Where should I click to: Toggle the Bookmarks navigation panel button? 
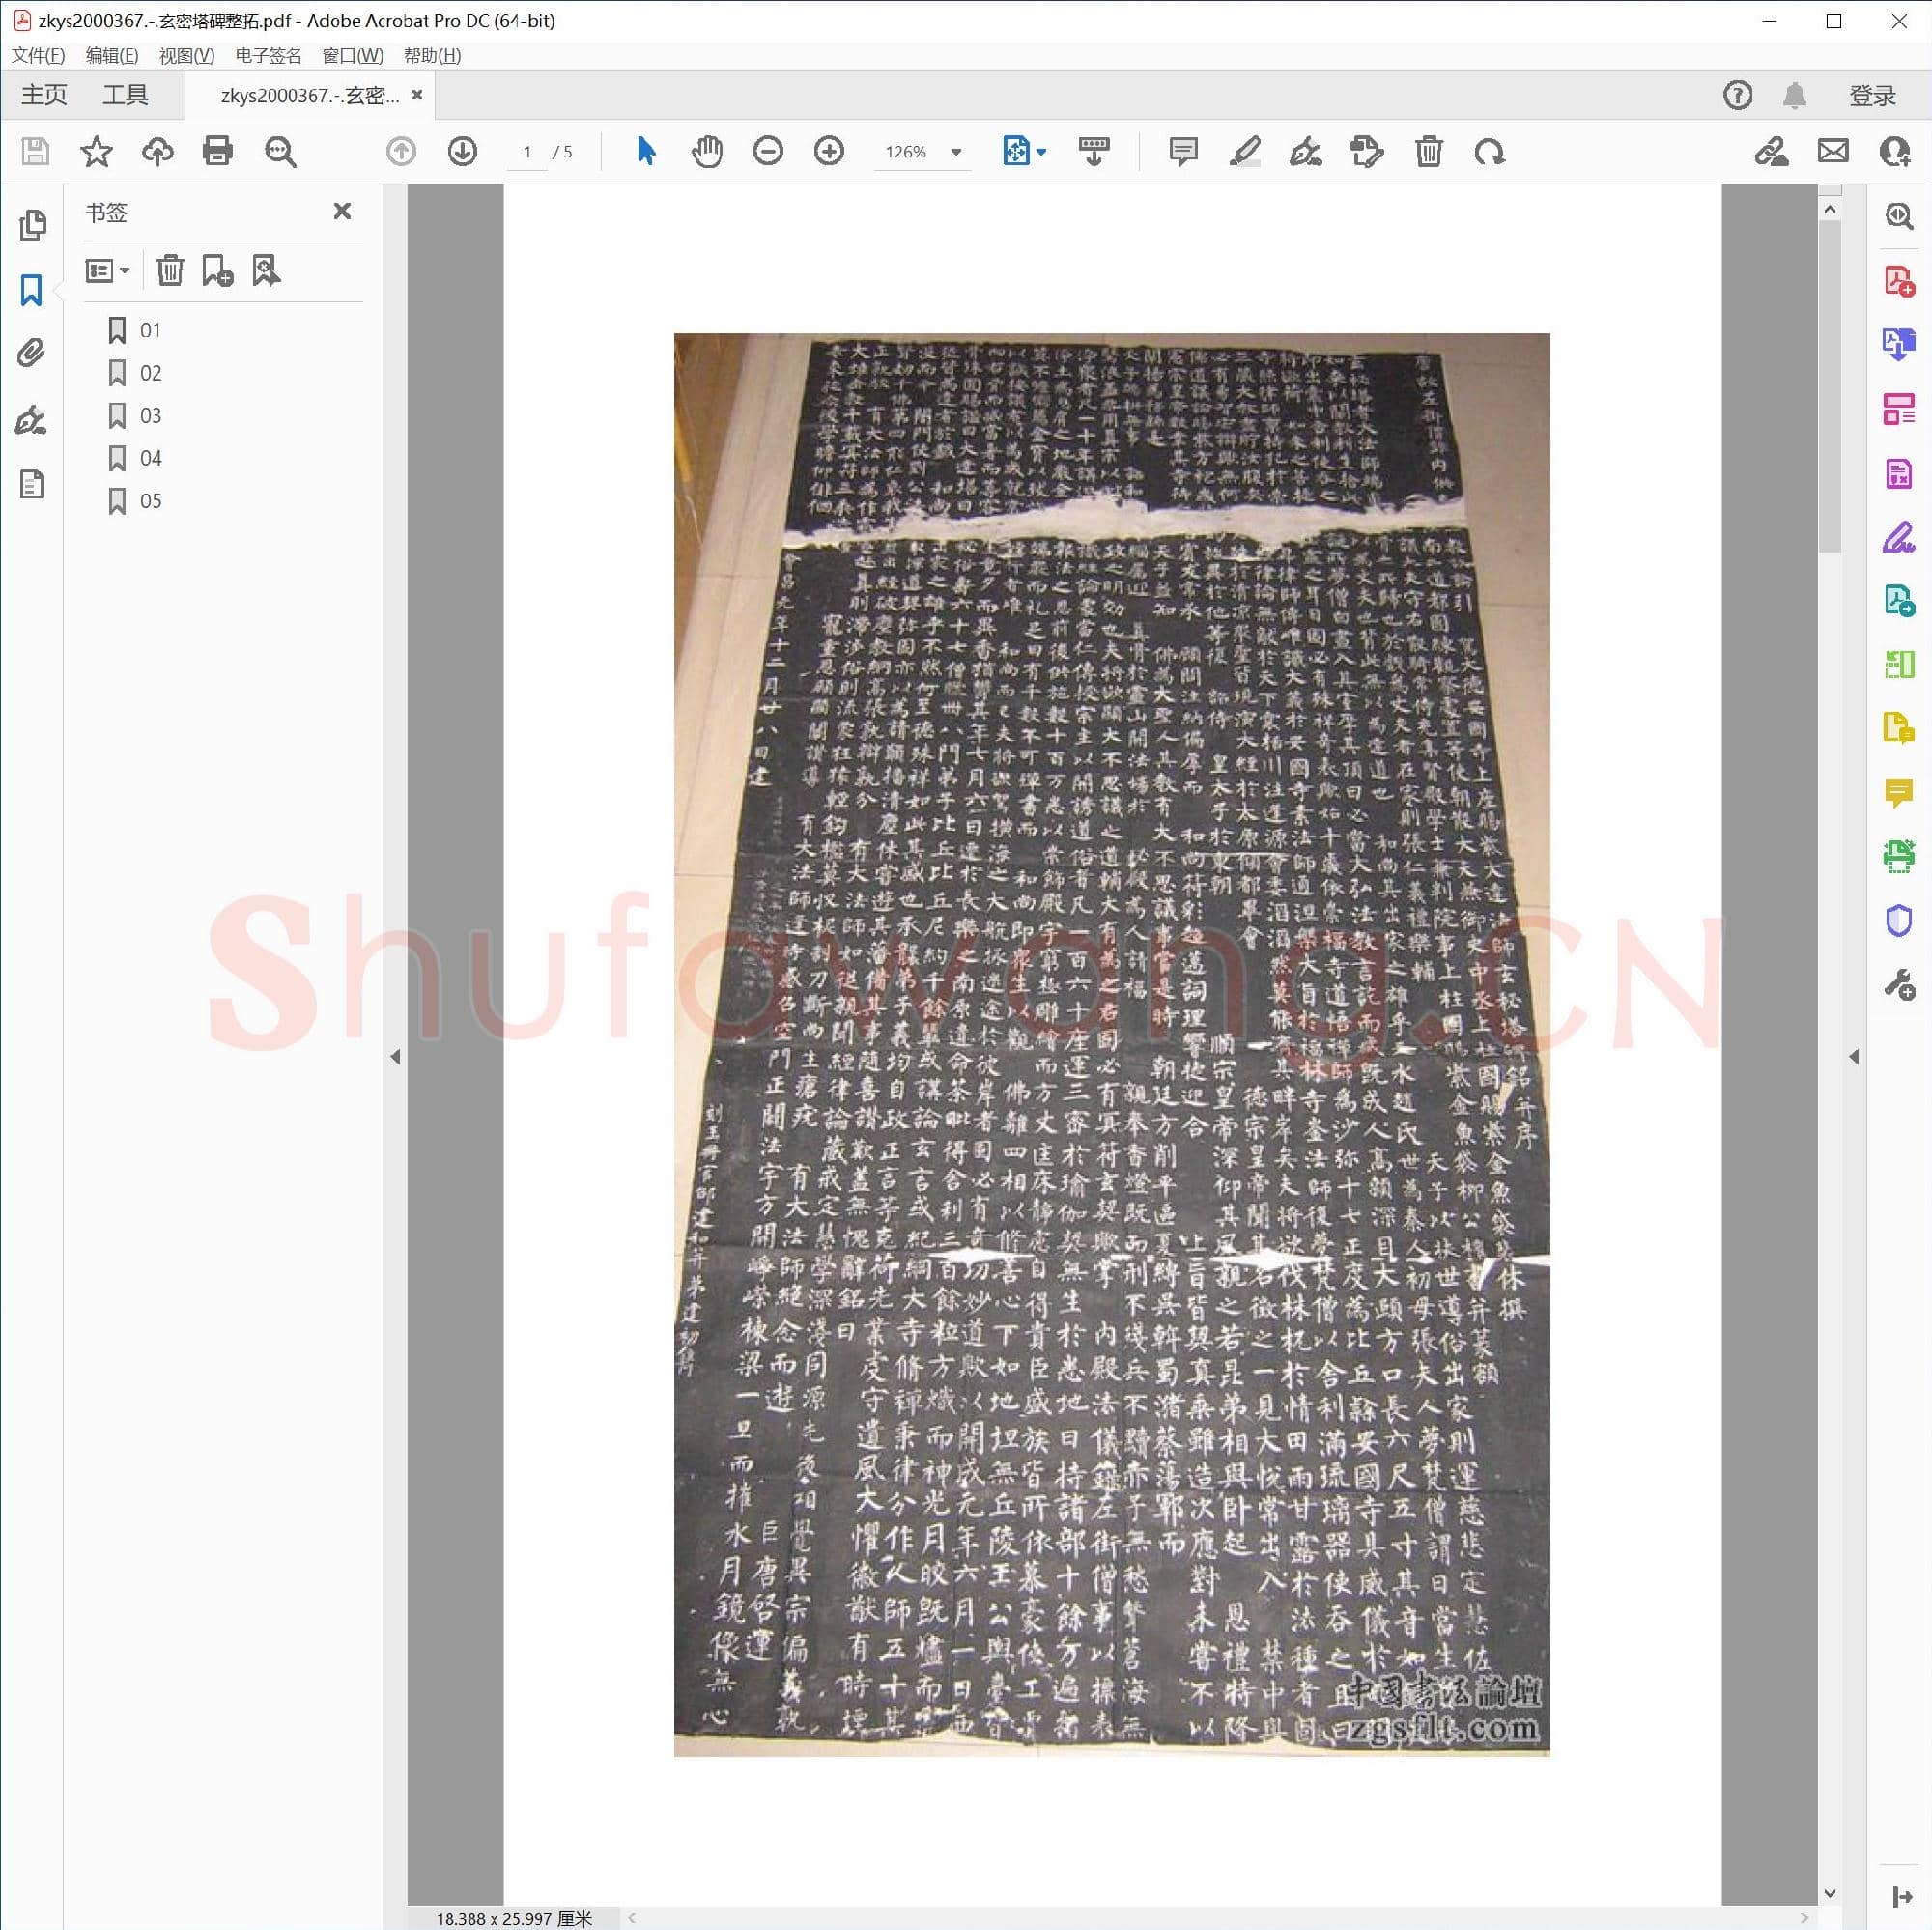[x=31, y=290]
